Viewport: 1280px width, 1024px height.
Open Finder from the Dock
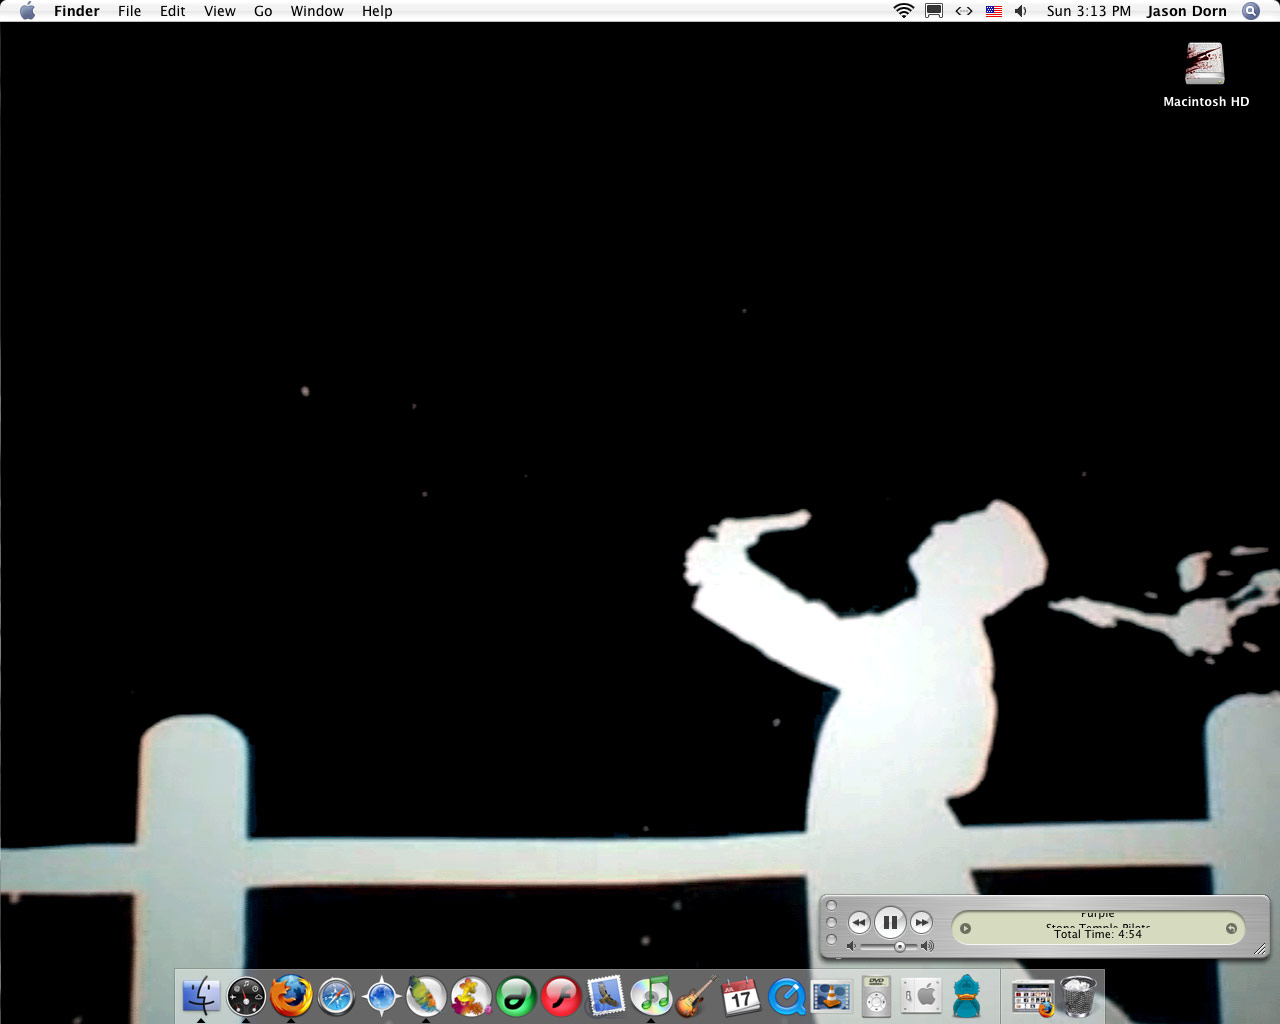pyautogui.click(x=201, y=996)
